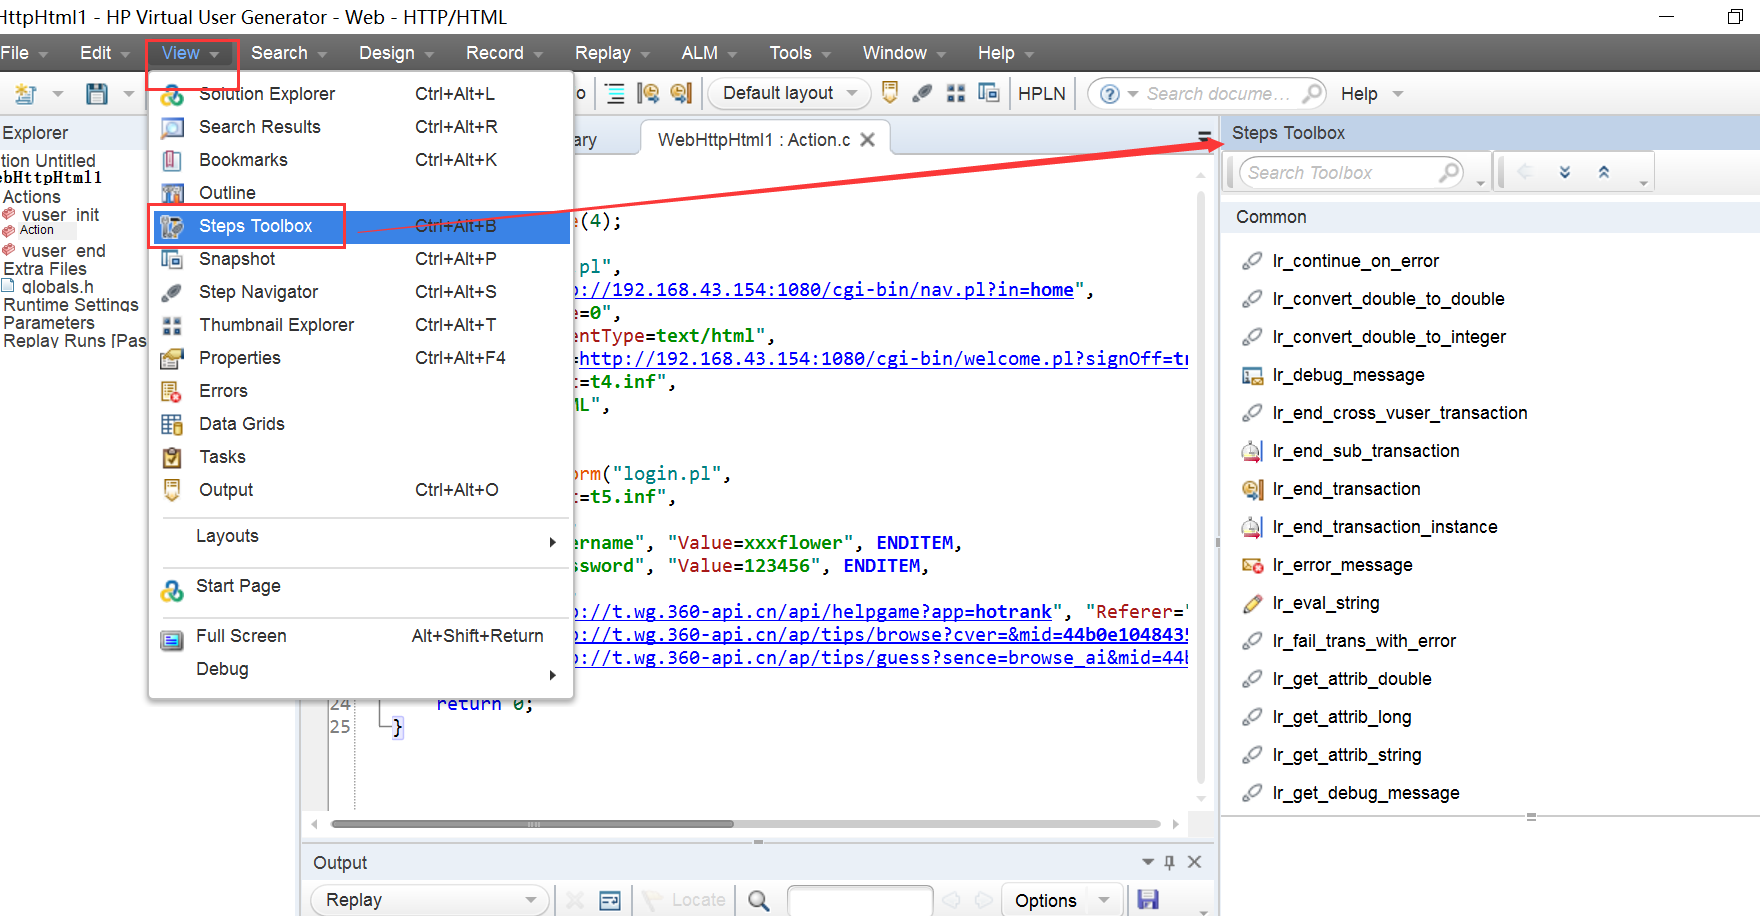Click the start transaction toolbar icon

[649, 94]
